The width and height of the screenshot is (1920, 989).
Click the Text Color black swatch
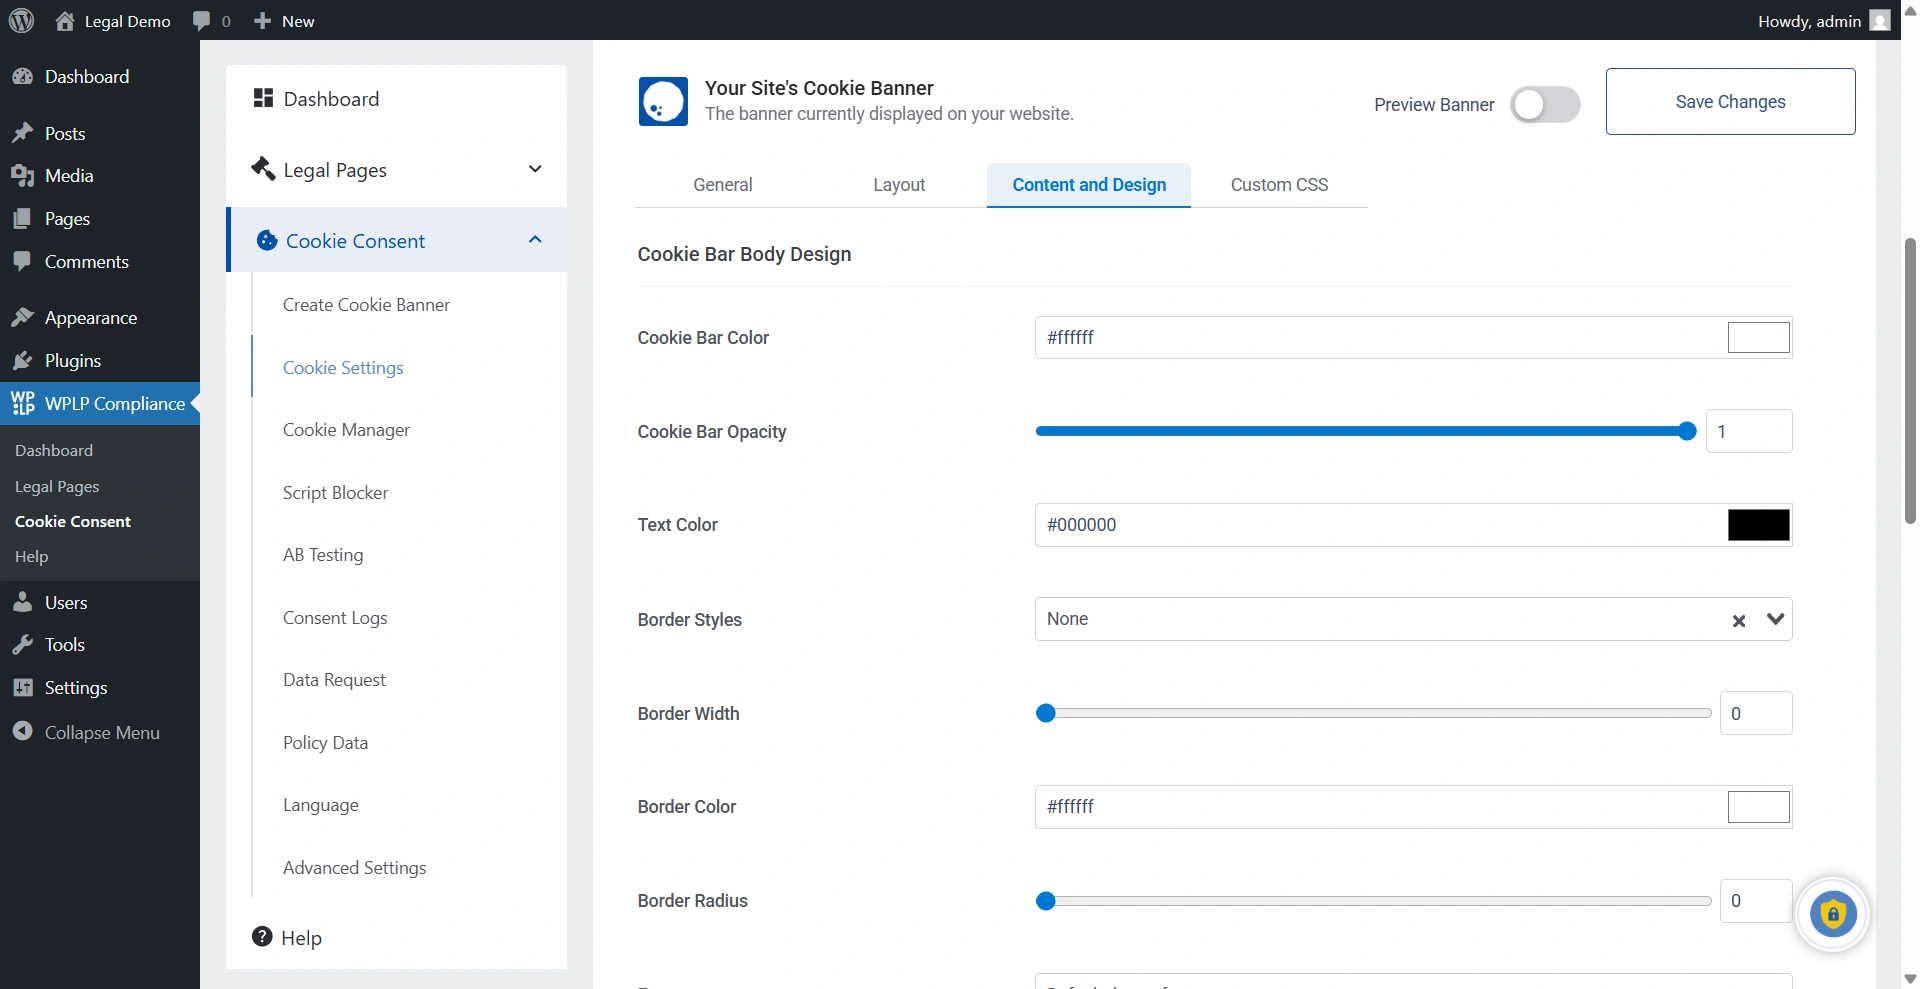pos(1758,525)
